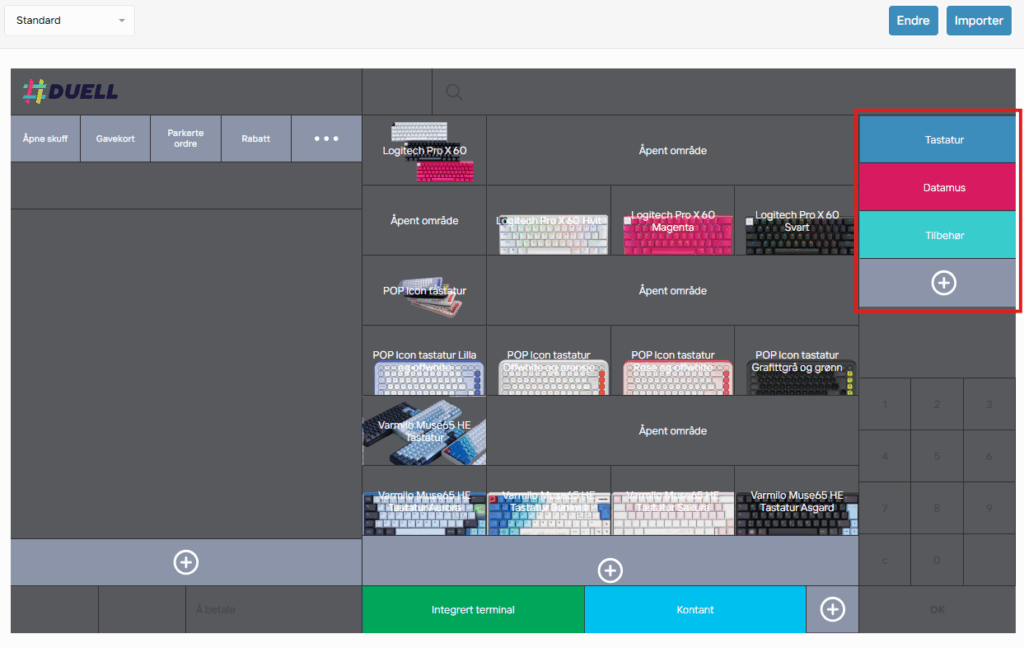Select the Logitech Pro X 60 Magenta product
This screenshot has height=648, width=1024.
[672, 221]
